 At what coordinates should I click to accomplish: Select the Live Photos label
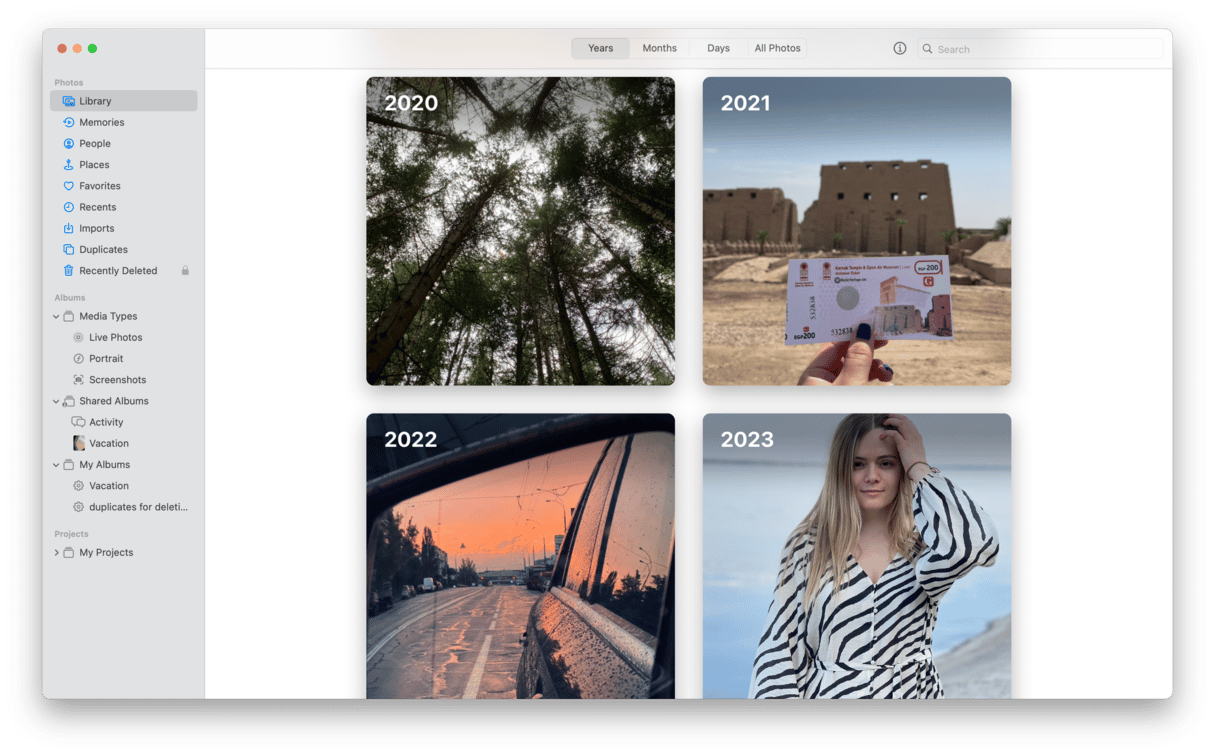pyautogui.click(x=115, y=338)
